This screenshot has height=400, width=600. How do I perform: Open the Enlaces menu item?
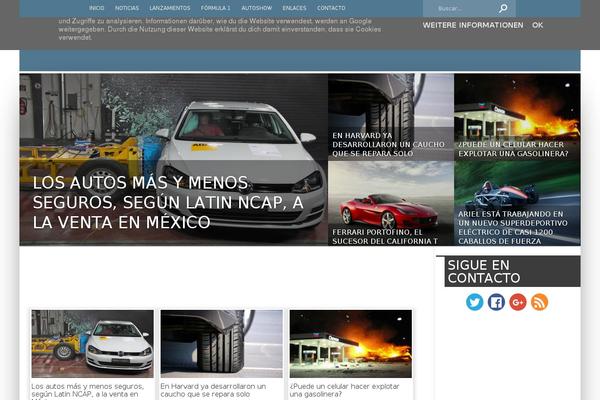(x=294, y=8)
